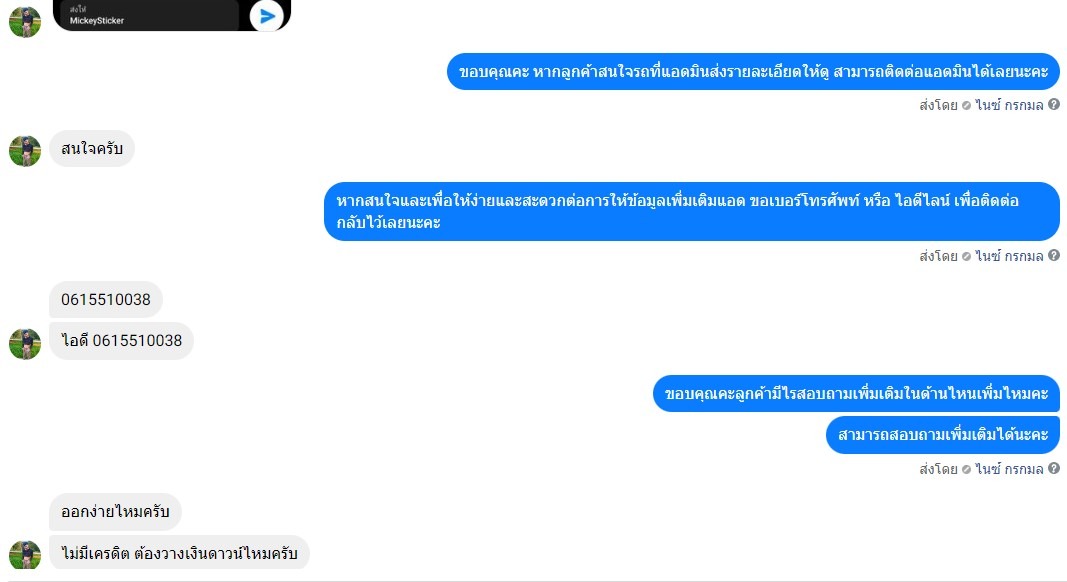Click the blue send arrow on the sticker card
This screenshot has height=582, width=1067.
pyautogui.click(x=267, y=16)
